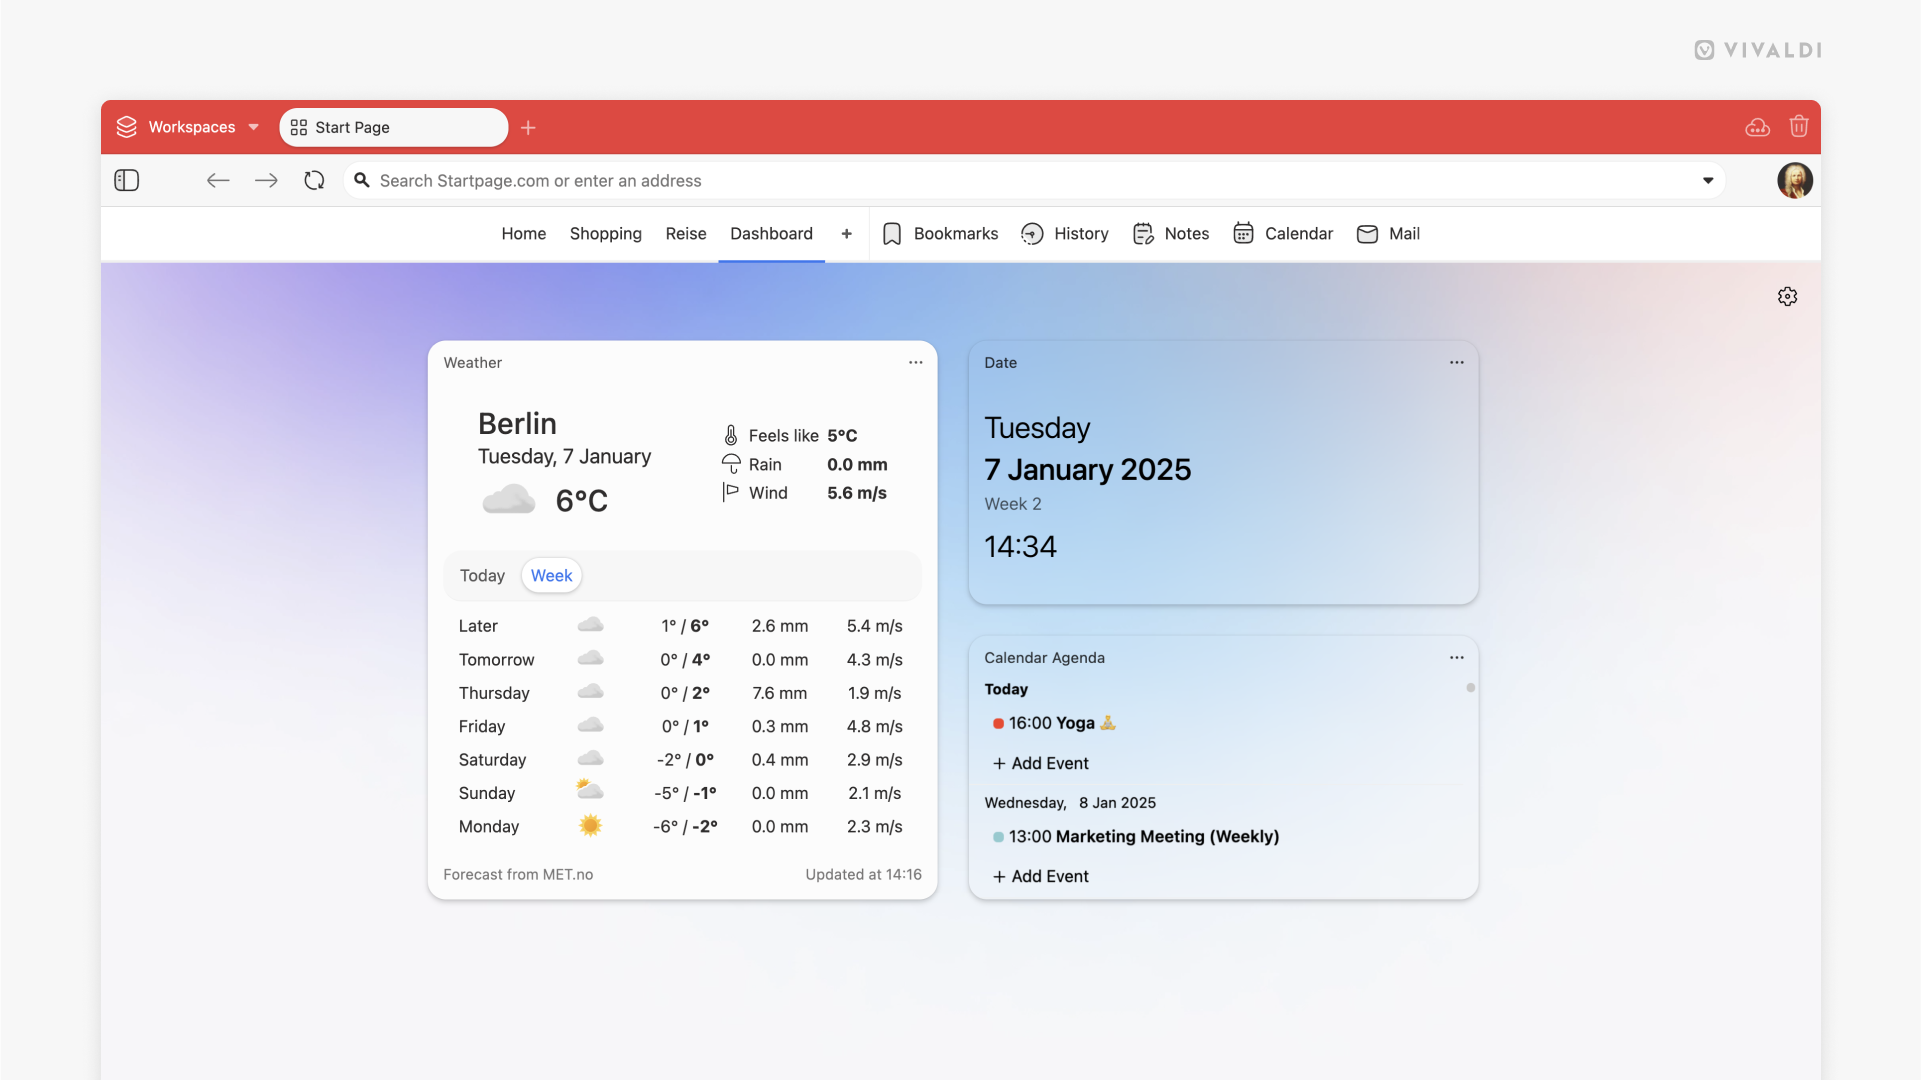
Task: Open the Calendar icon in toolbar
Action: 1243,235
